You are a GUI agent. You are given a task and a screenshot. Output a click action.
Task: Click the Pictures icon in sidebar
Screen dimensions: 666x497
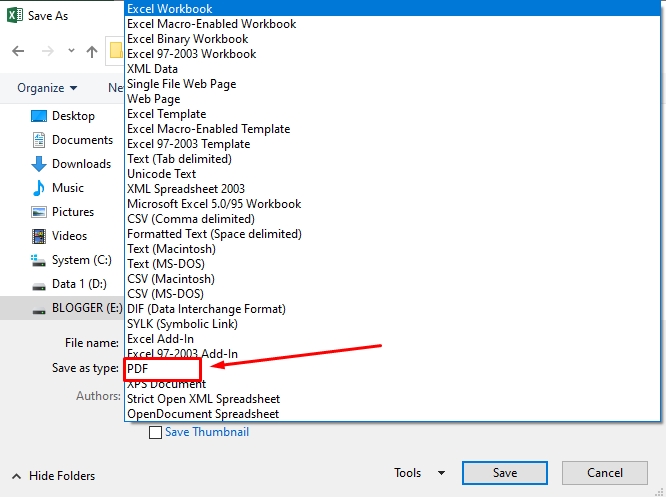[39, 212]
